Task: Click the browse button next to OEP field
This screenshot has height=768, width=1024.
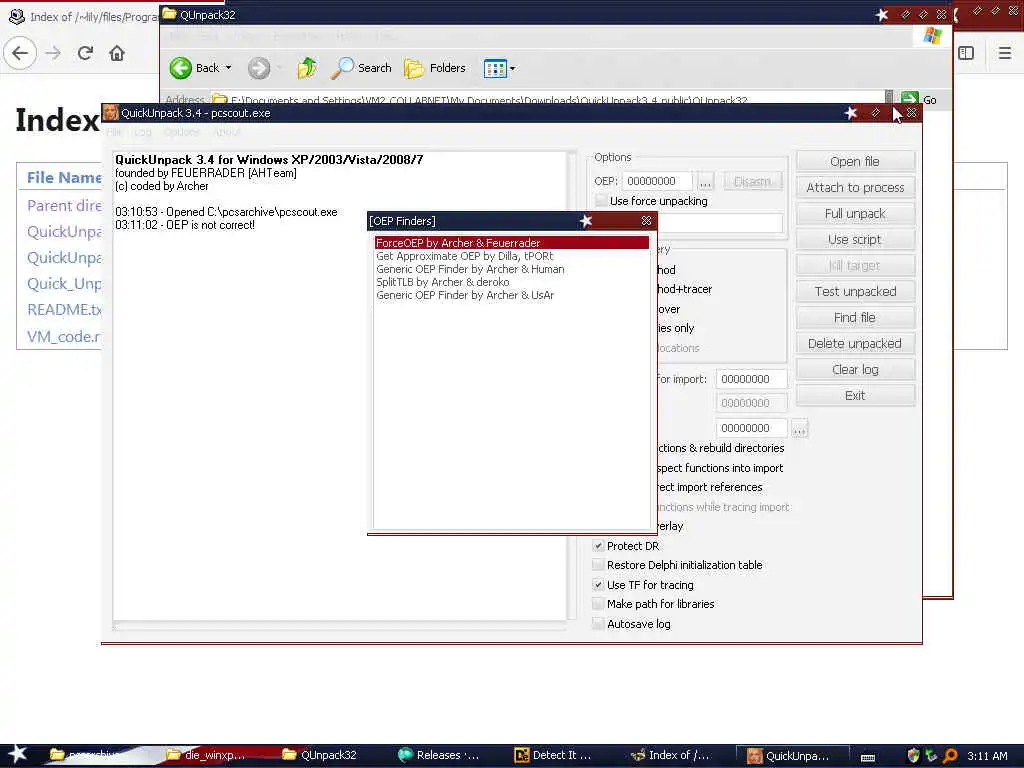Action: 705,181
